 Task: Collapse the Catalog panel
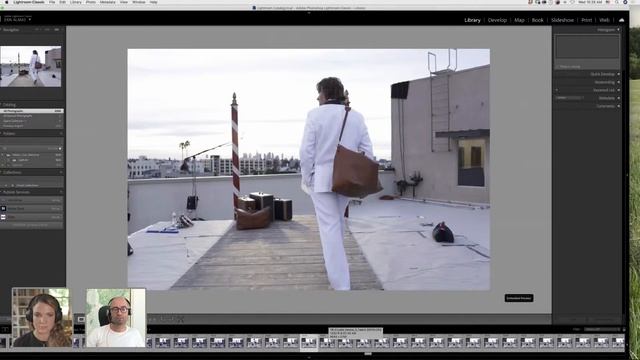click(x=9, y=105)
